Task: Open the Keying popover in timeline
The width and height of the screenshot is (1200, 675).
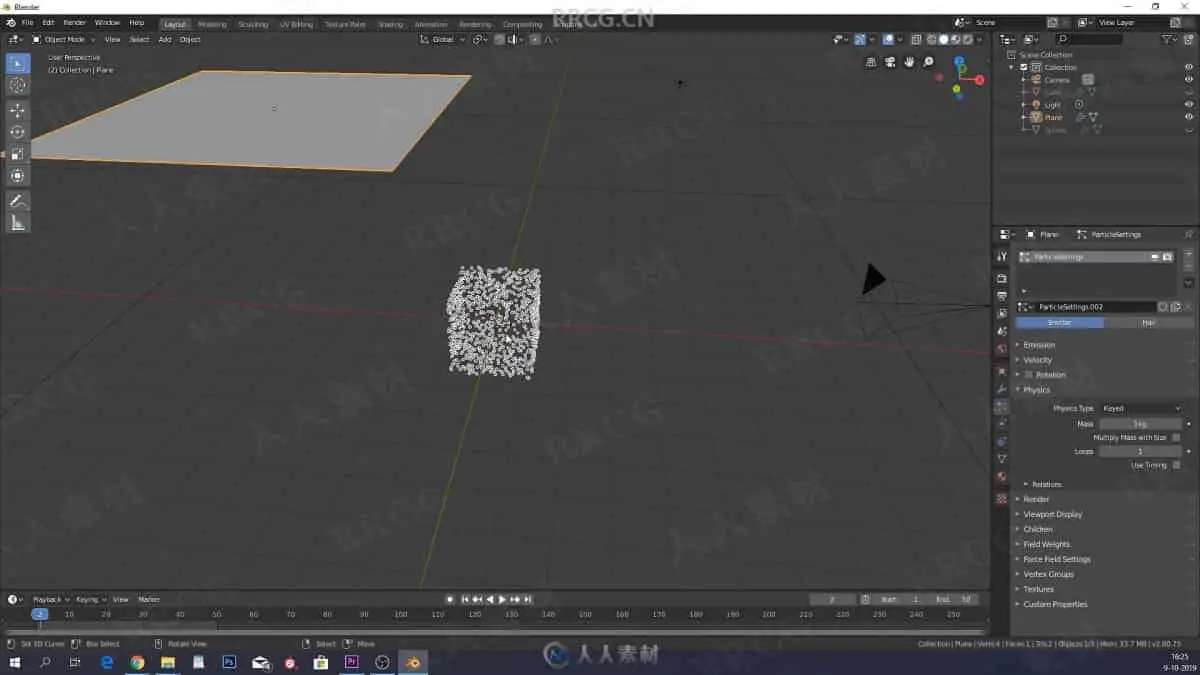Action: 90,599
